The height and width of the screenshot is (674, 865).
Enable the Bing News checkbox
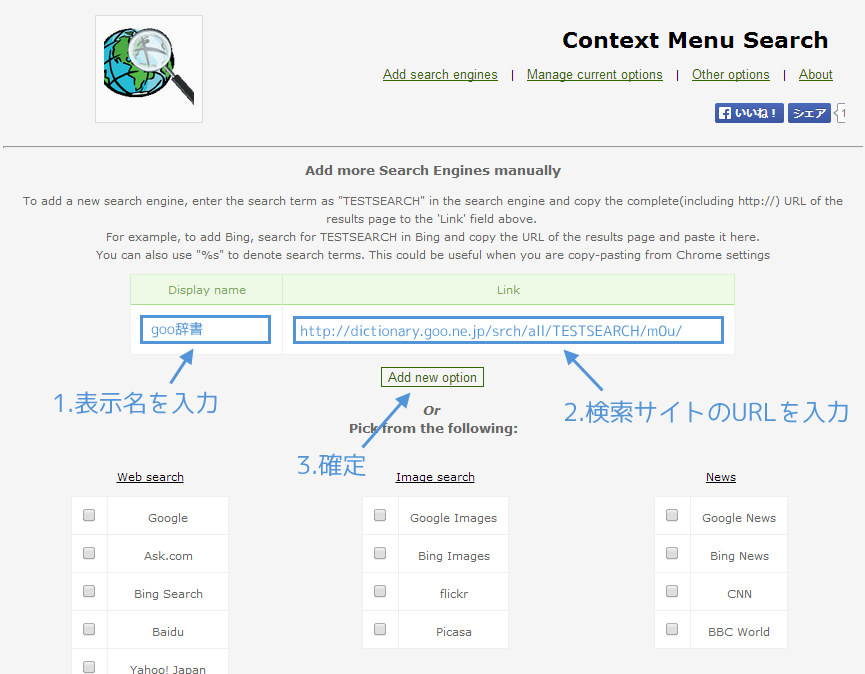[672, 553]
